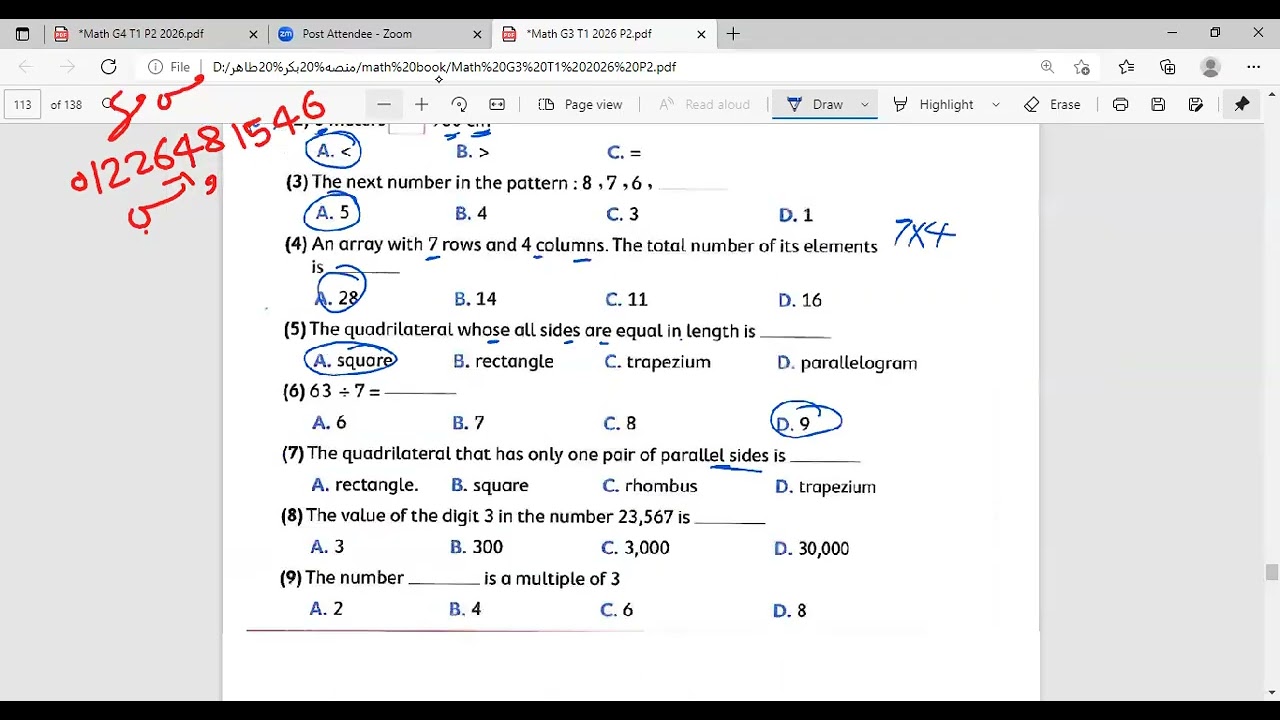
Task: Rotate the PDF page
Action: 459,104
